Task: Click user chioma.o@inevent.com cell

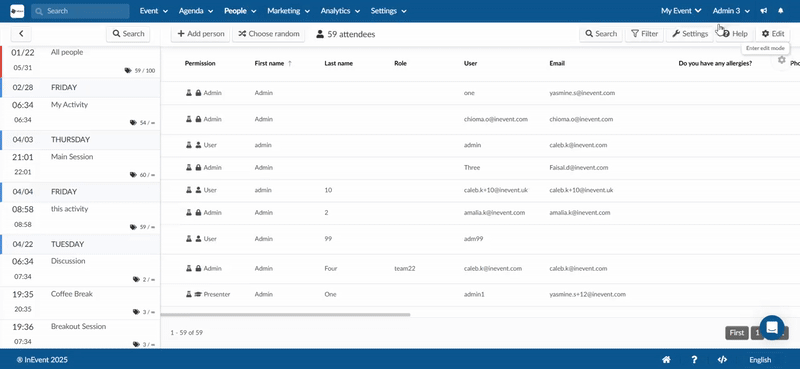Action: click(495, 119)
